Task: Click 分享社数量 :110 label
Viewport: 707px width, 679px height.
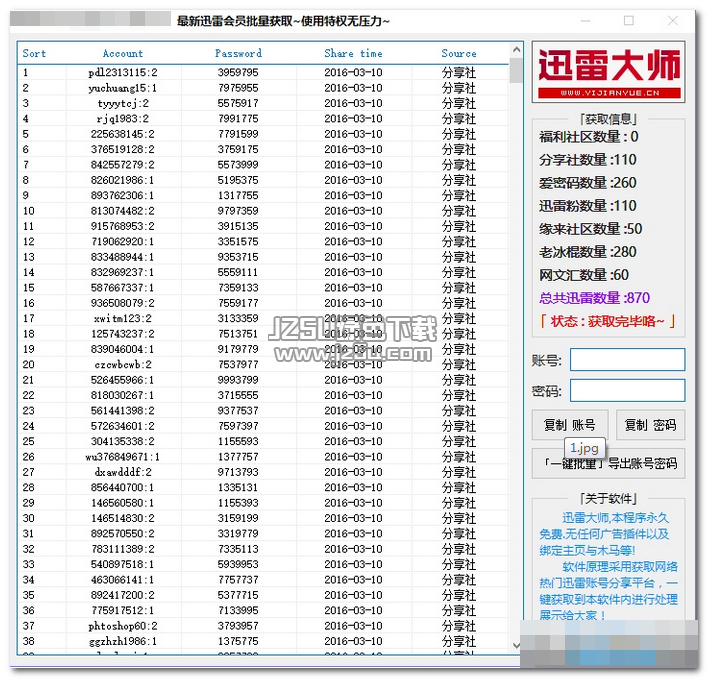Action: click(x=588, y=160)
